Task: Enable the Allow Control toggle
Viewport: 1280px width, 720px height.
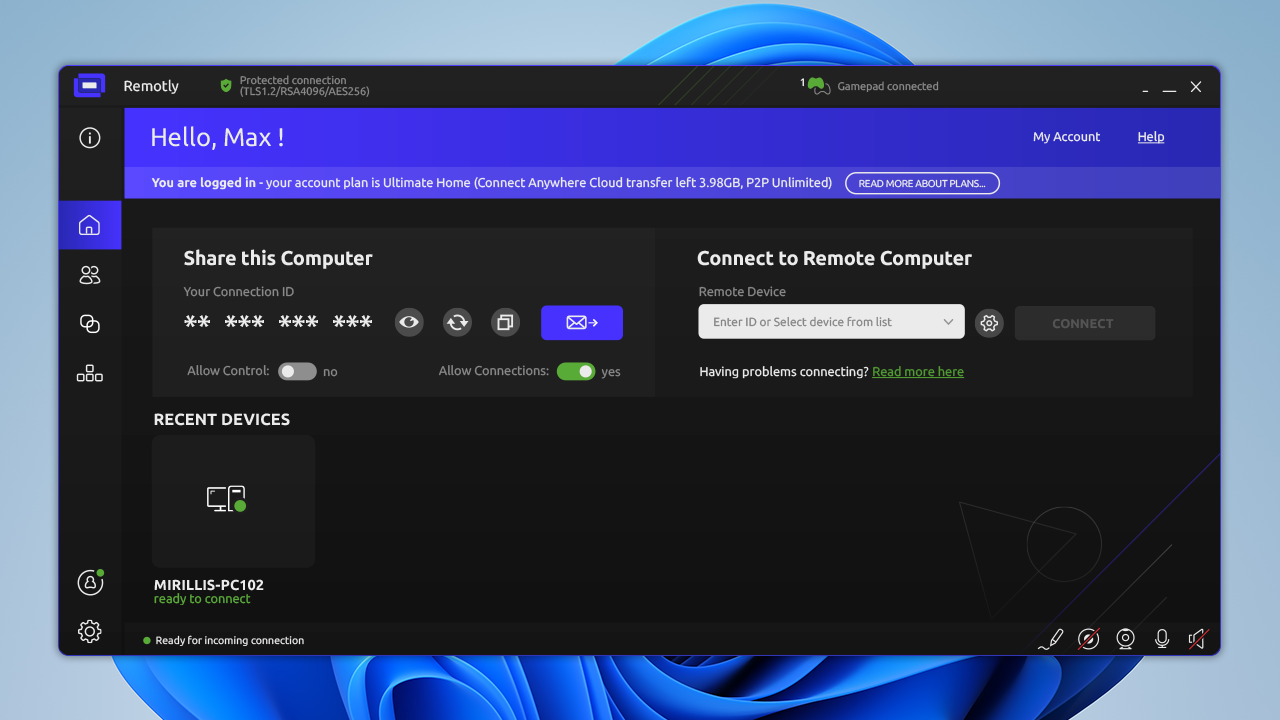Action: pyautogui.click(x=297, y=371)
